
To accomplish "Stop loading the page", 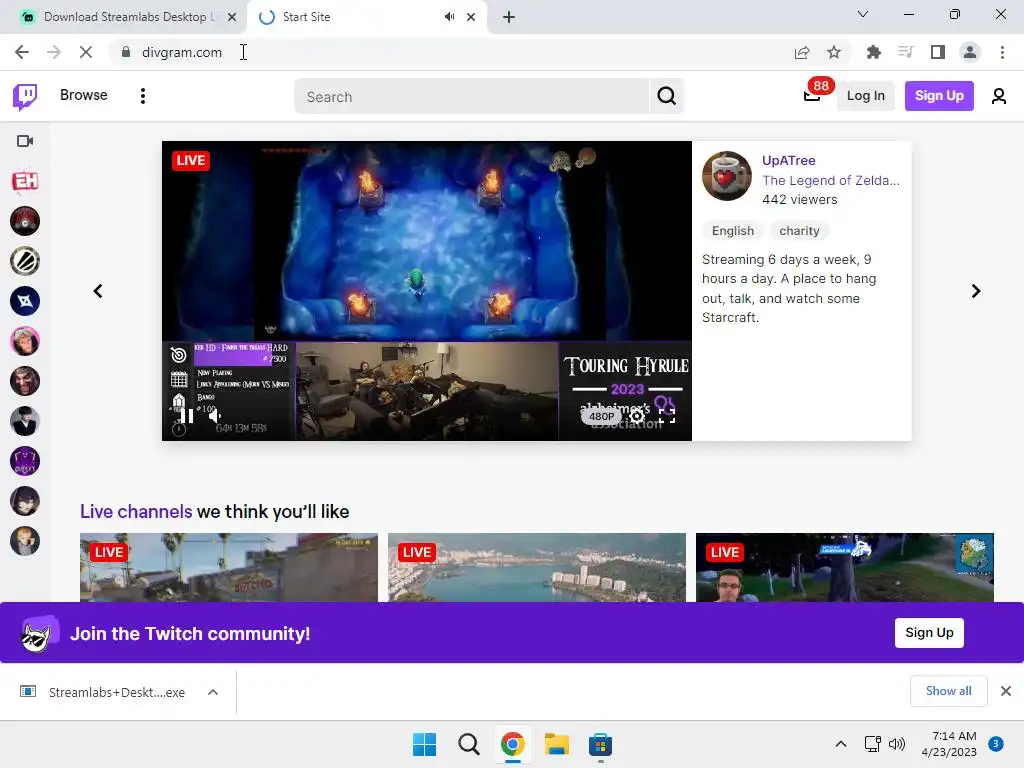I will coord(86,52).
